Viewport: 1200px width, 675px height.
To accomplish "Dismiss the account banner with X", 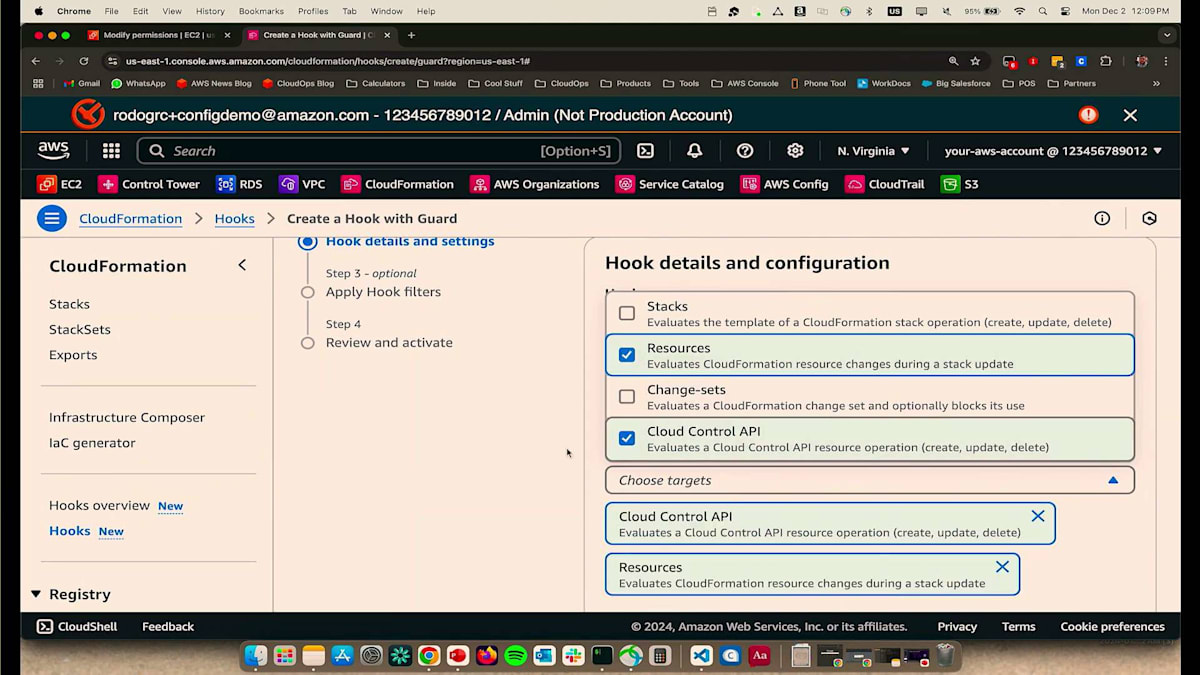I will 1130,115.
